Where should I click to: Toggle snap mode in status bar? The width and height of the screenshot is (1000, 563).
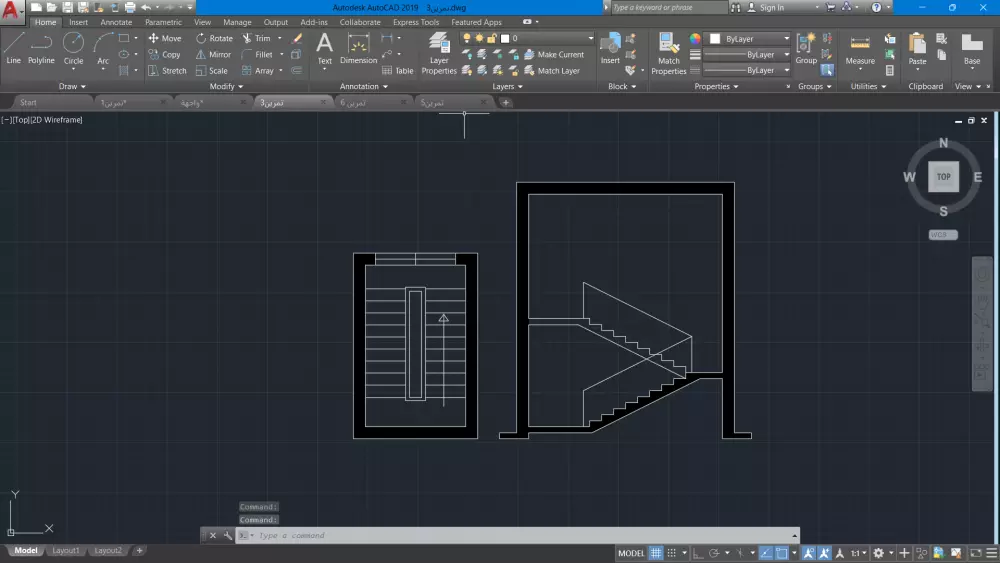(x=672, y=553)
